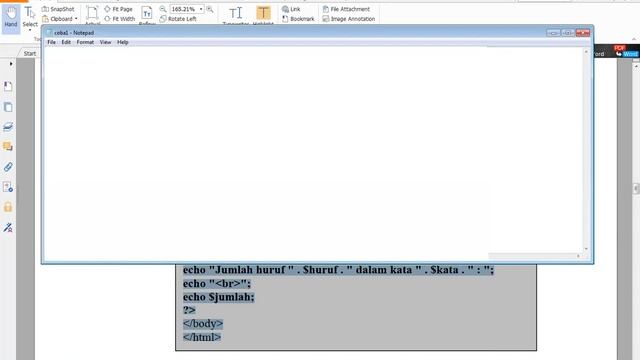This screenshot has width=640, height=360.
Task: Open the Select tool dropdown arrow
Action: pyautogui.click(x=30, y=30)
